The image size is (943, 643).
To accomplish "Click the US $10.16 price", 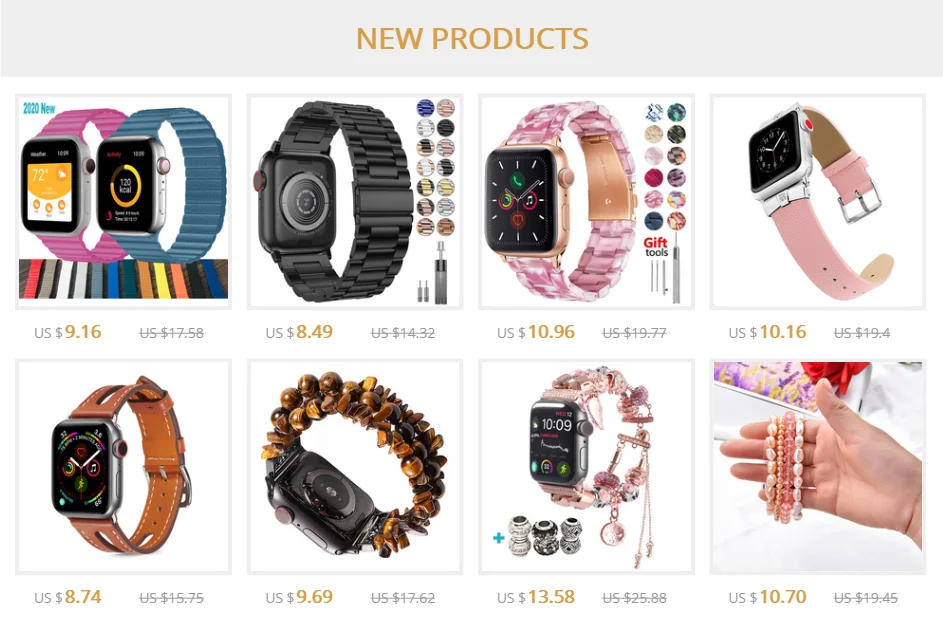I will point(767,332).
